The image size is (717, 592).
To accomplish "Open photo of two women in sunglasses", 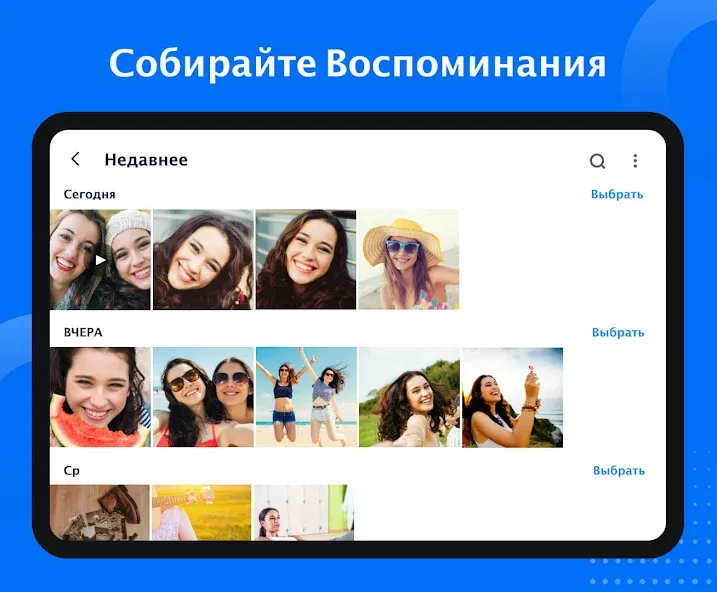I will [203, 397].
